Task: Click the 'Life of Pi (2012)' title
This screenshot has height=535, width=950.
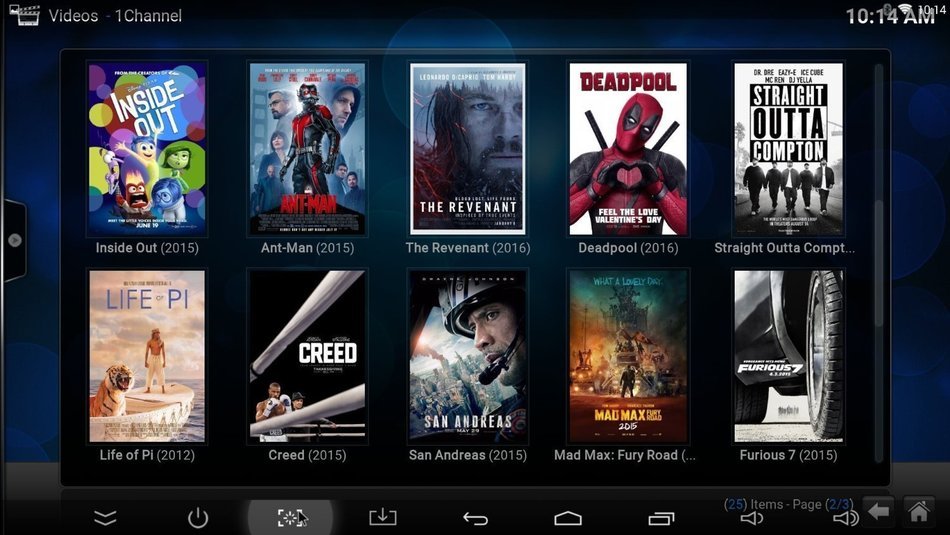Action: [x=147, y=455]
